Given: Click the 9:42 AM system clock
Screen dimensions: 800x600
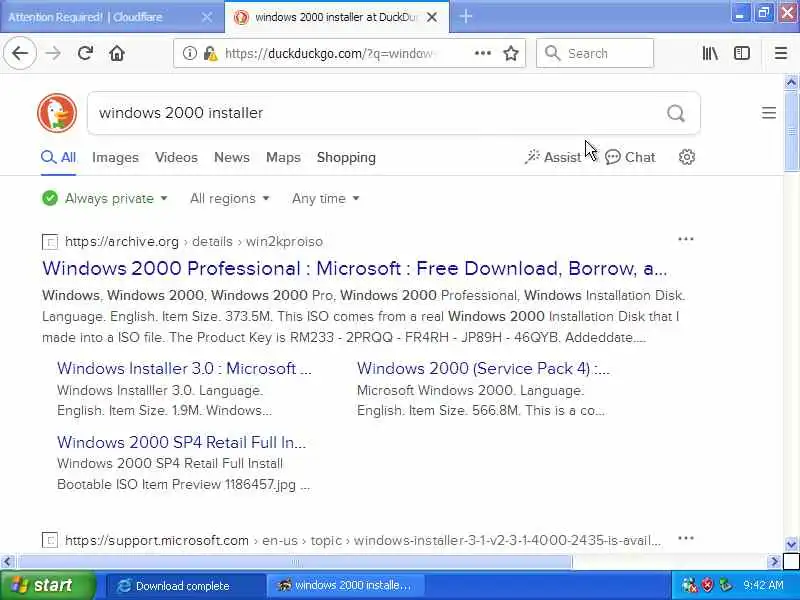Looking at the screenshot, I should pyautogui.click(x=763, y=585).
